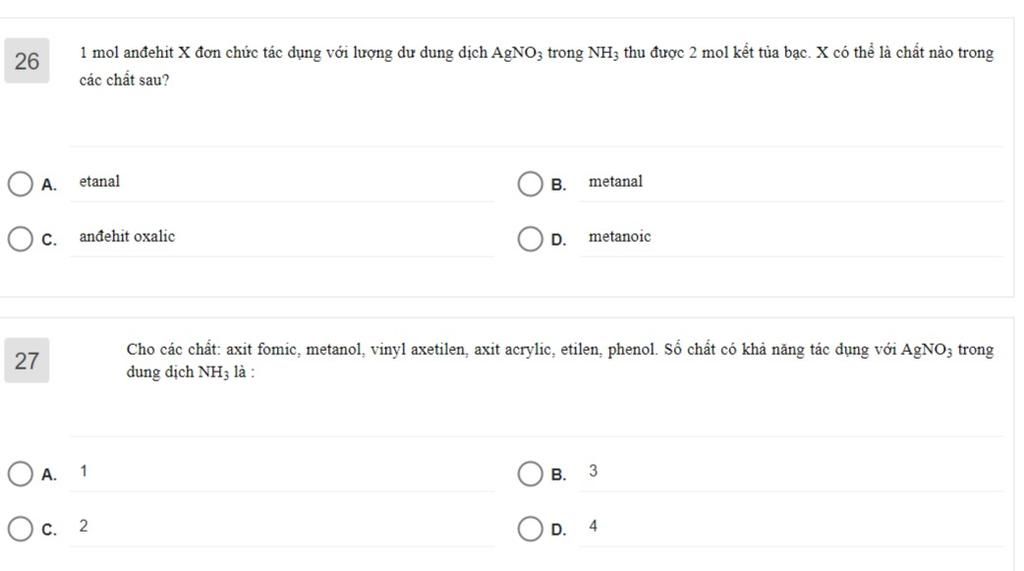The height and width of the screenshot is (571, 1024).
Task: Click the answer text "metanoic"
Action: (x=619, y=237)
